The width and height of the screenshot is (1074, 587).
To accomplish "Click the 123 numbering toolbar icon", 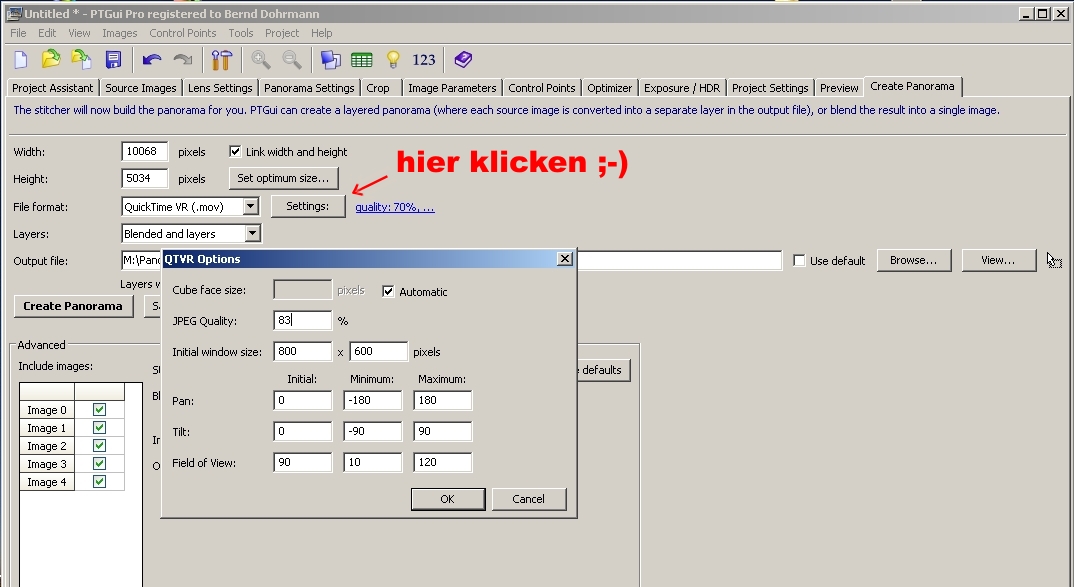I will tap(424, 60).
